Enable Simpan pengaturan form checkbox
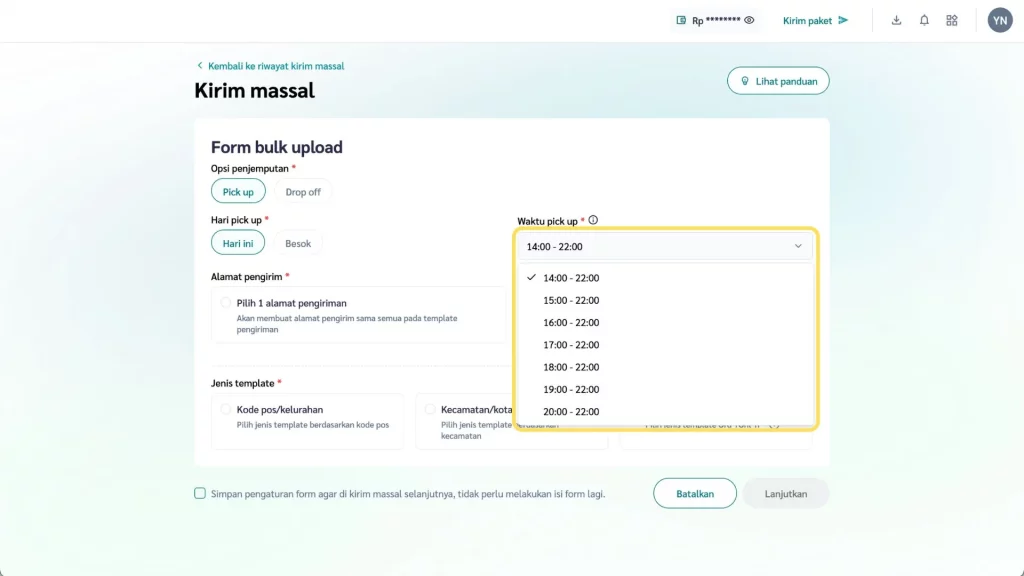 (200, 493)
